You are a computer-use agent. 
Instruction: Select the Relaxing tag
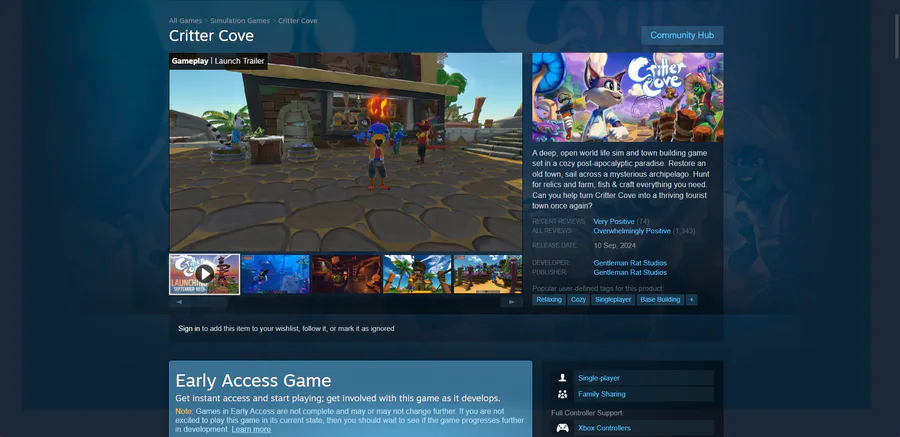[x=549, y=300]
